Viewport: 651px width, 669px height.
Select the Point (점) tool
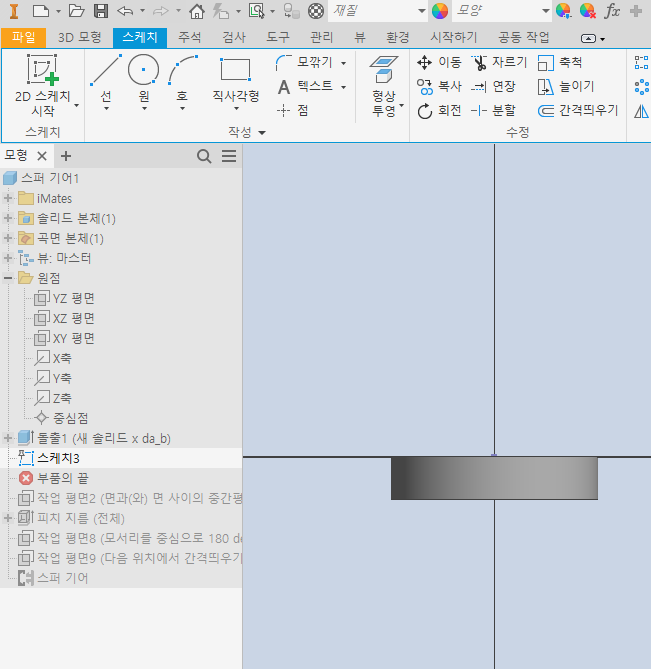click(293, 111)
